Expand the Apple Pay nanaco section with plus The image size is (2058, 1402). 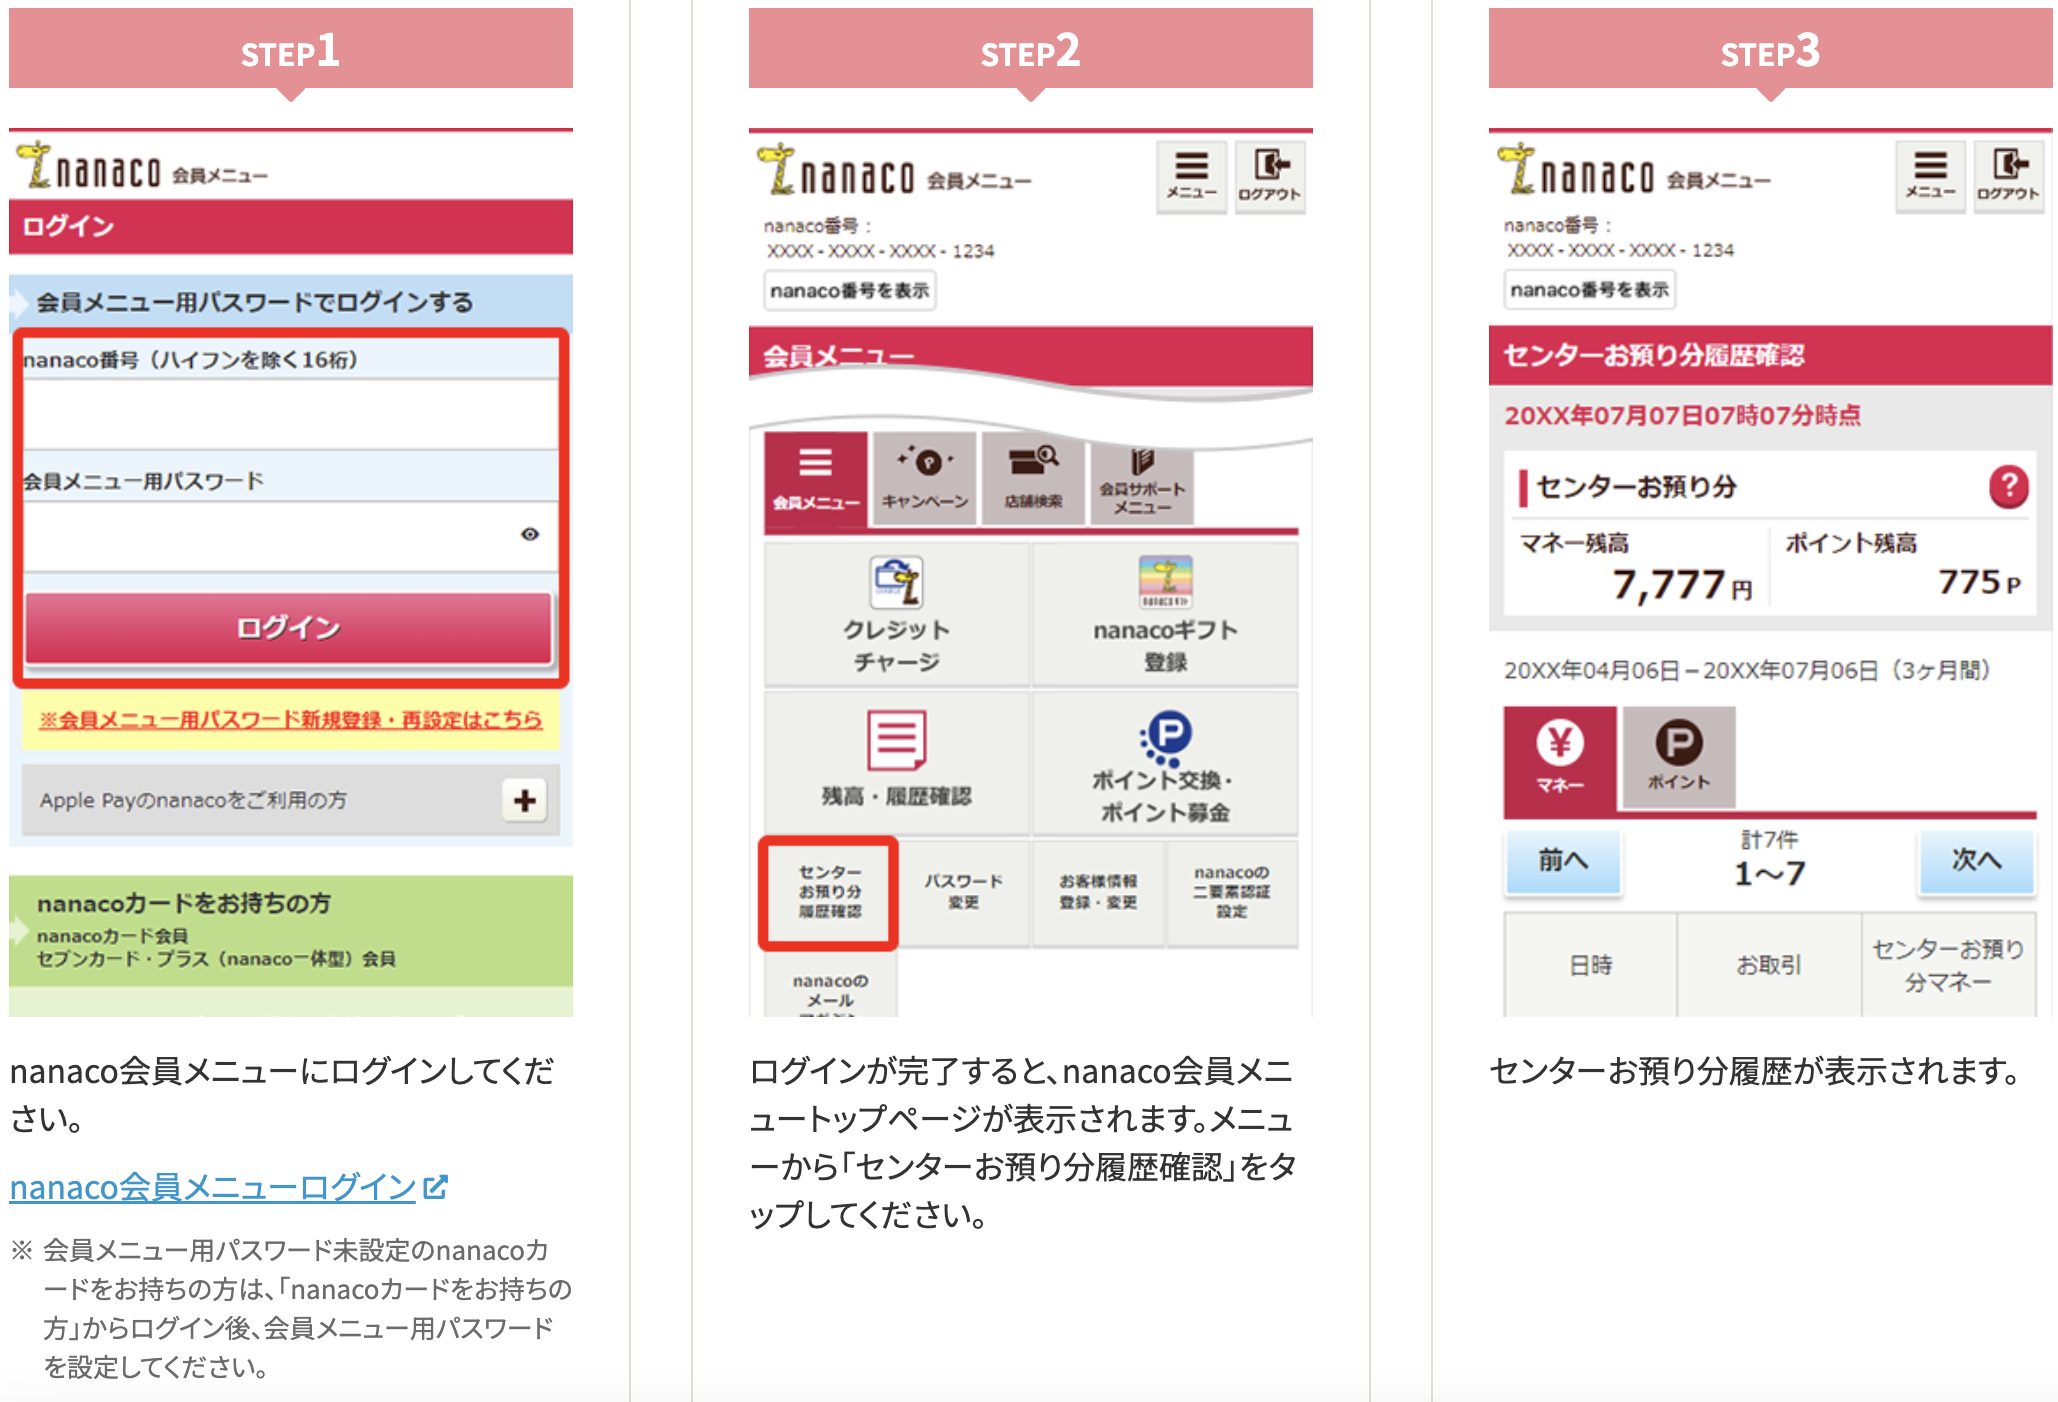pyautogui.click(x=524, y=800)
